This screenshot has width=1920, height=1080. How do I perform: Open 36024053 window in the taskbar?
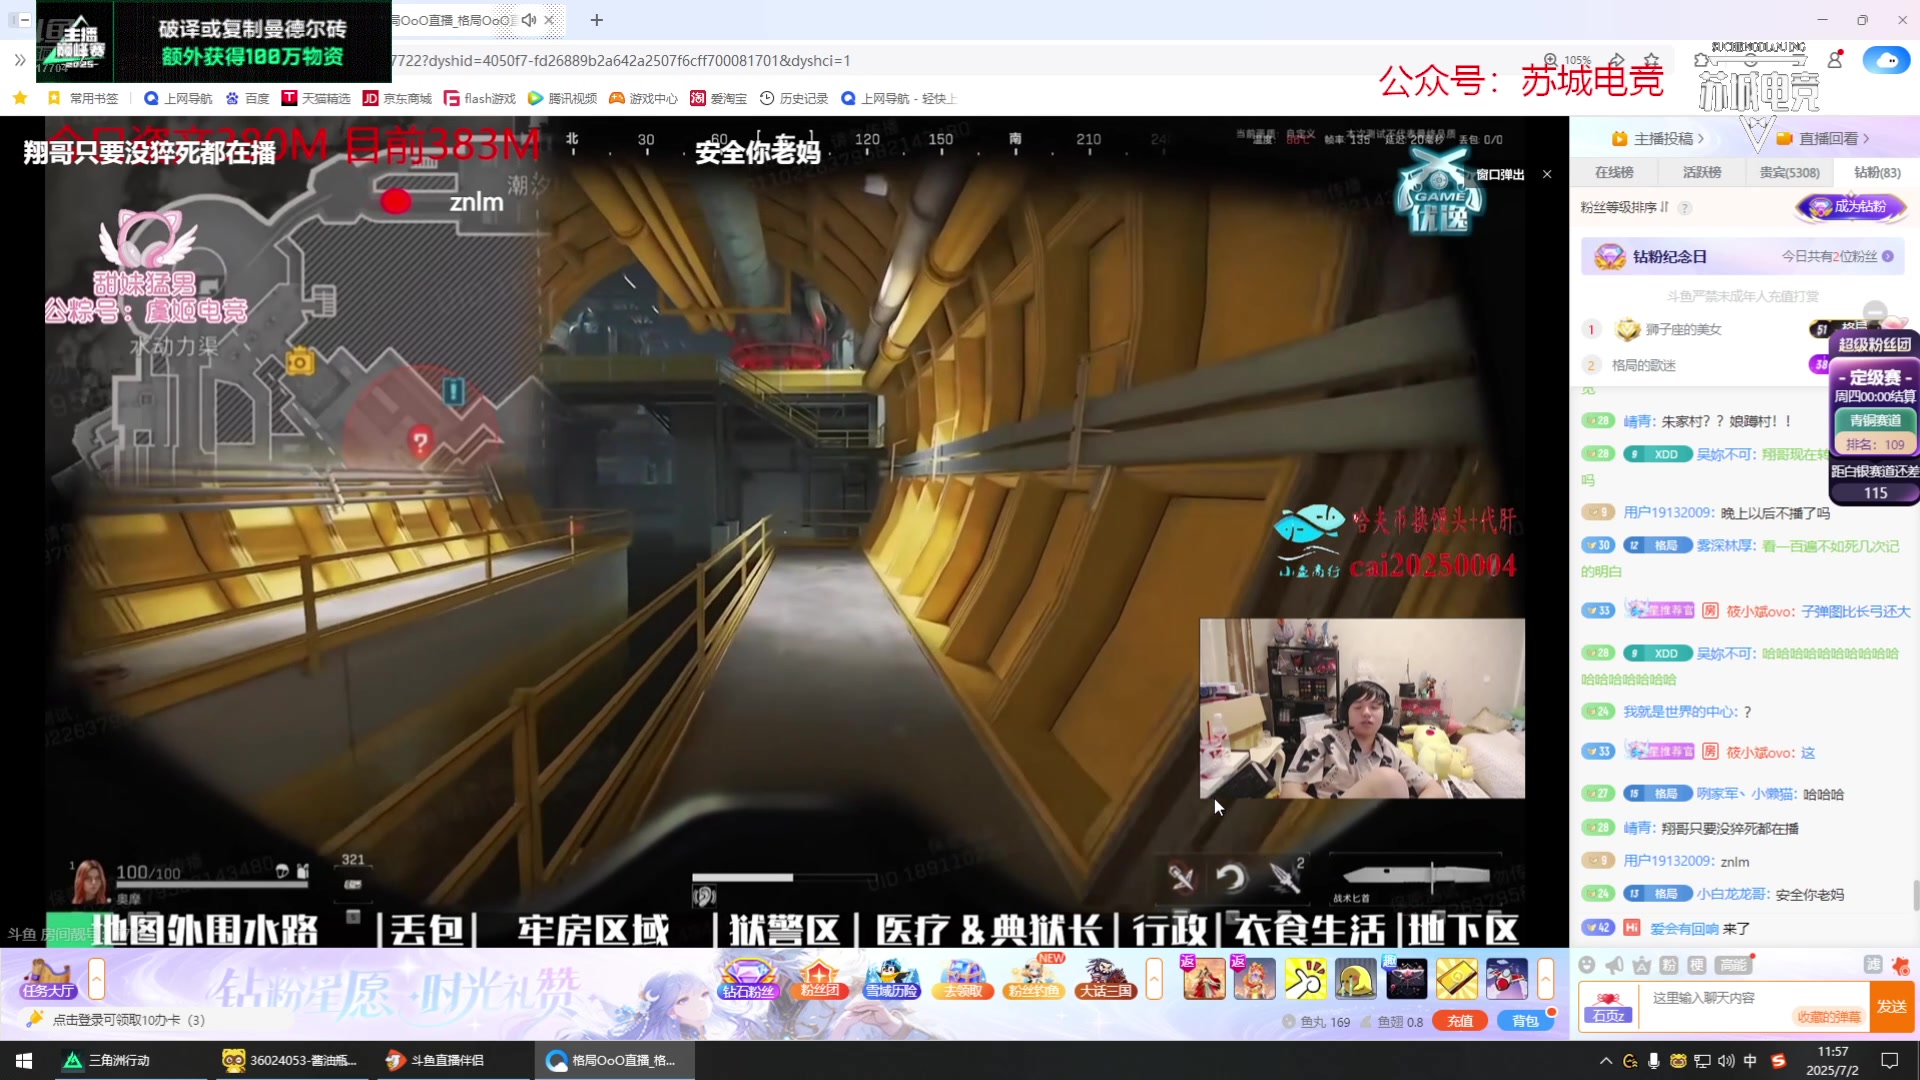pyautogui.click(x=290, y=1060)
